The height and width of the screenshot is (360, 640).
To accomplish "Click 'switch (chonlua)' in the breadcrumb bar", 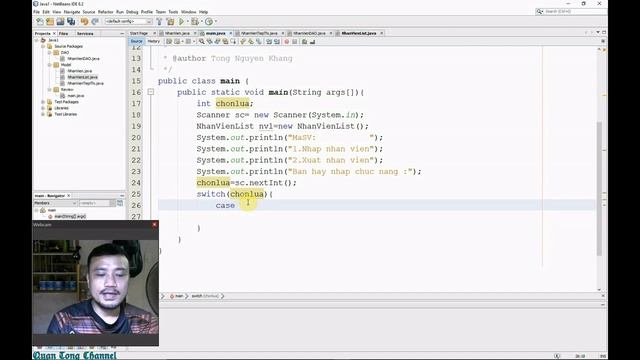I will [204, 296].
